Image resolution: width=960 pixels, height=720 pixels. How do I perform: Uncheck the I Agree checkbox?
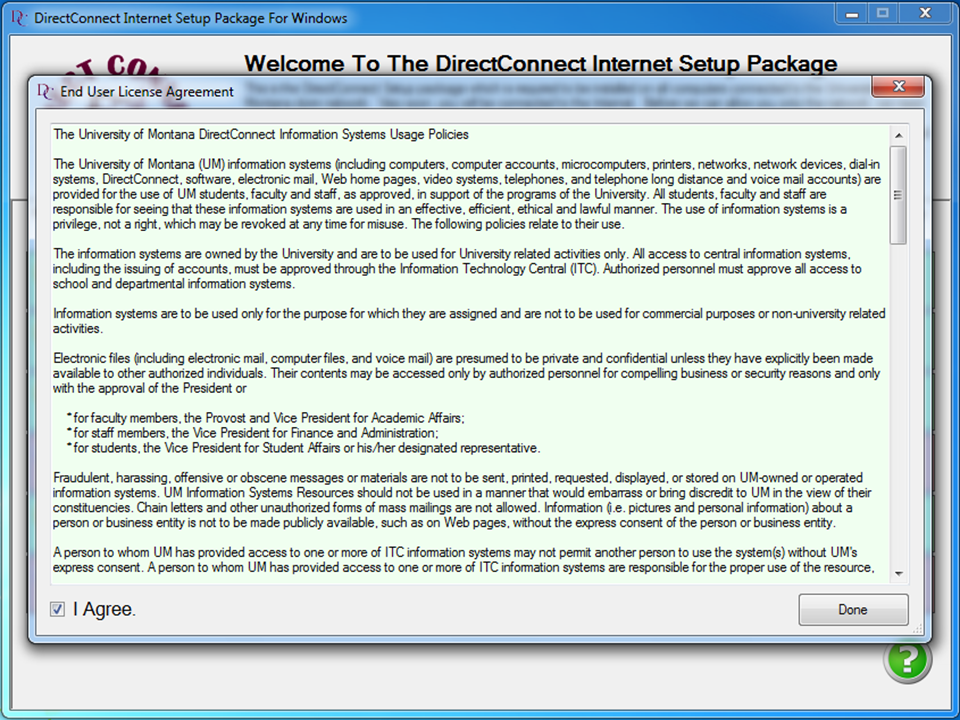pyautogui.click(x=57, y=609)
